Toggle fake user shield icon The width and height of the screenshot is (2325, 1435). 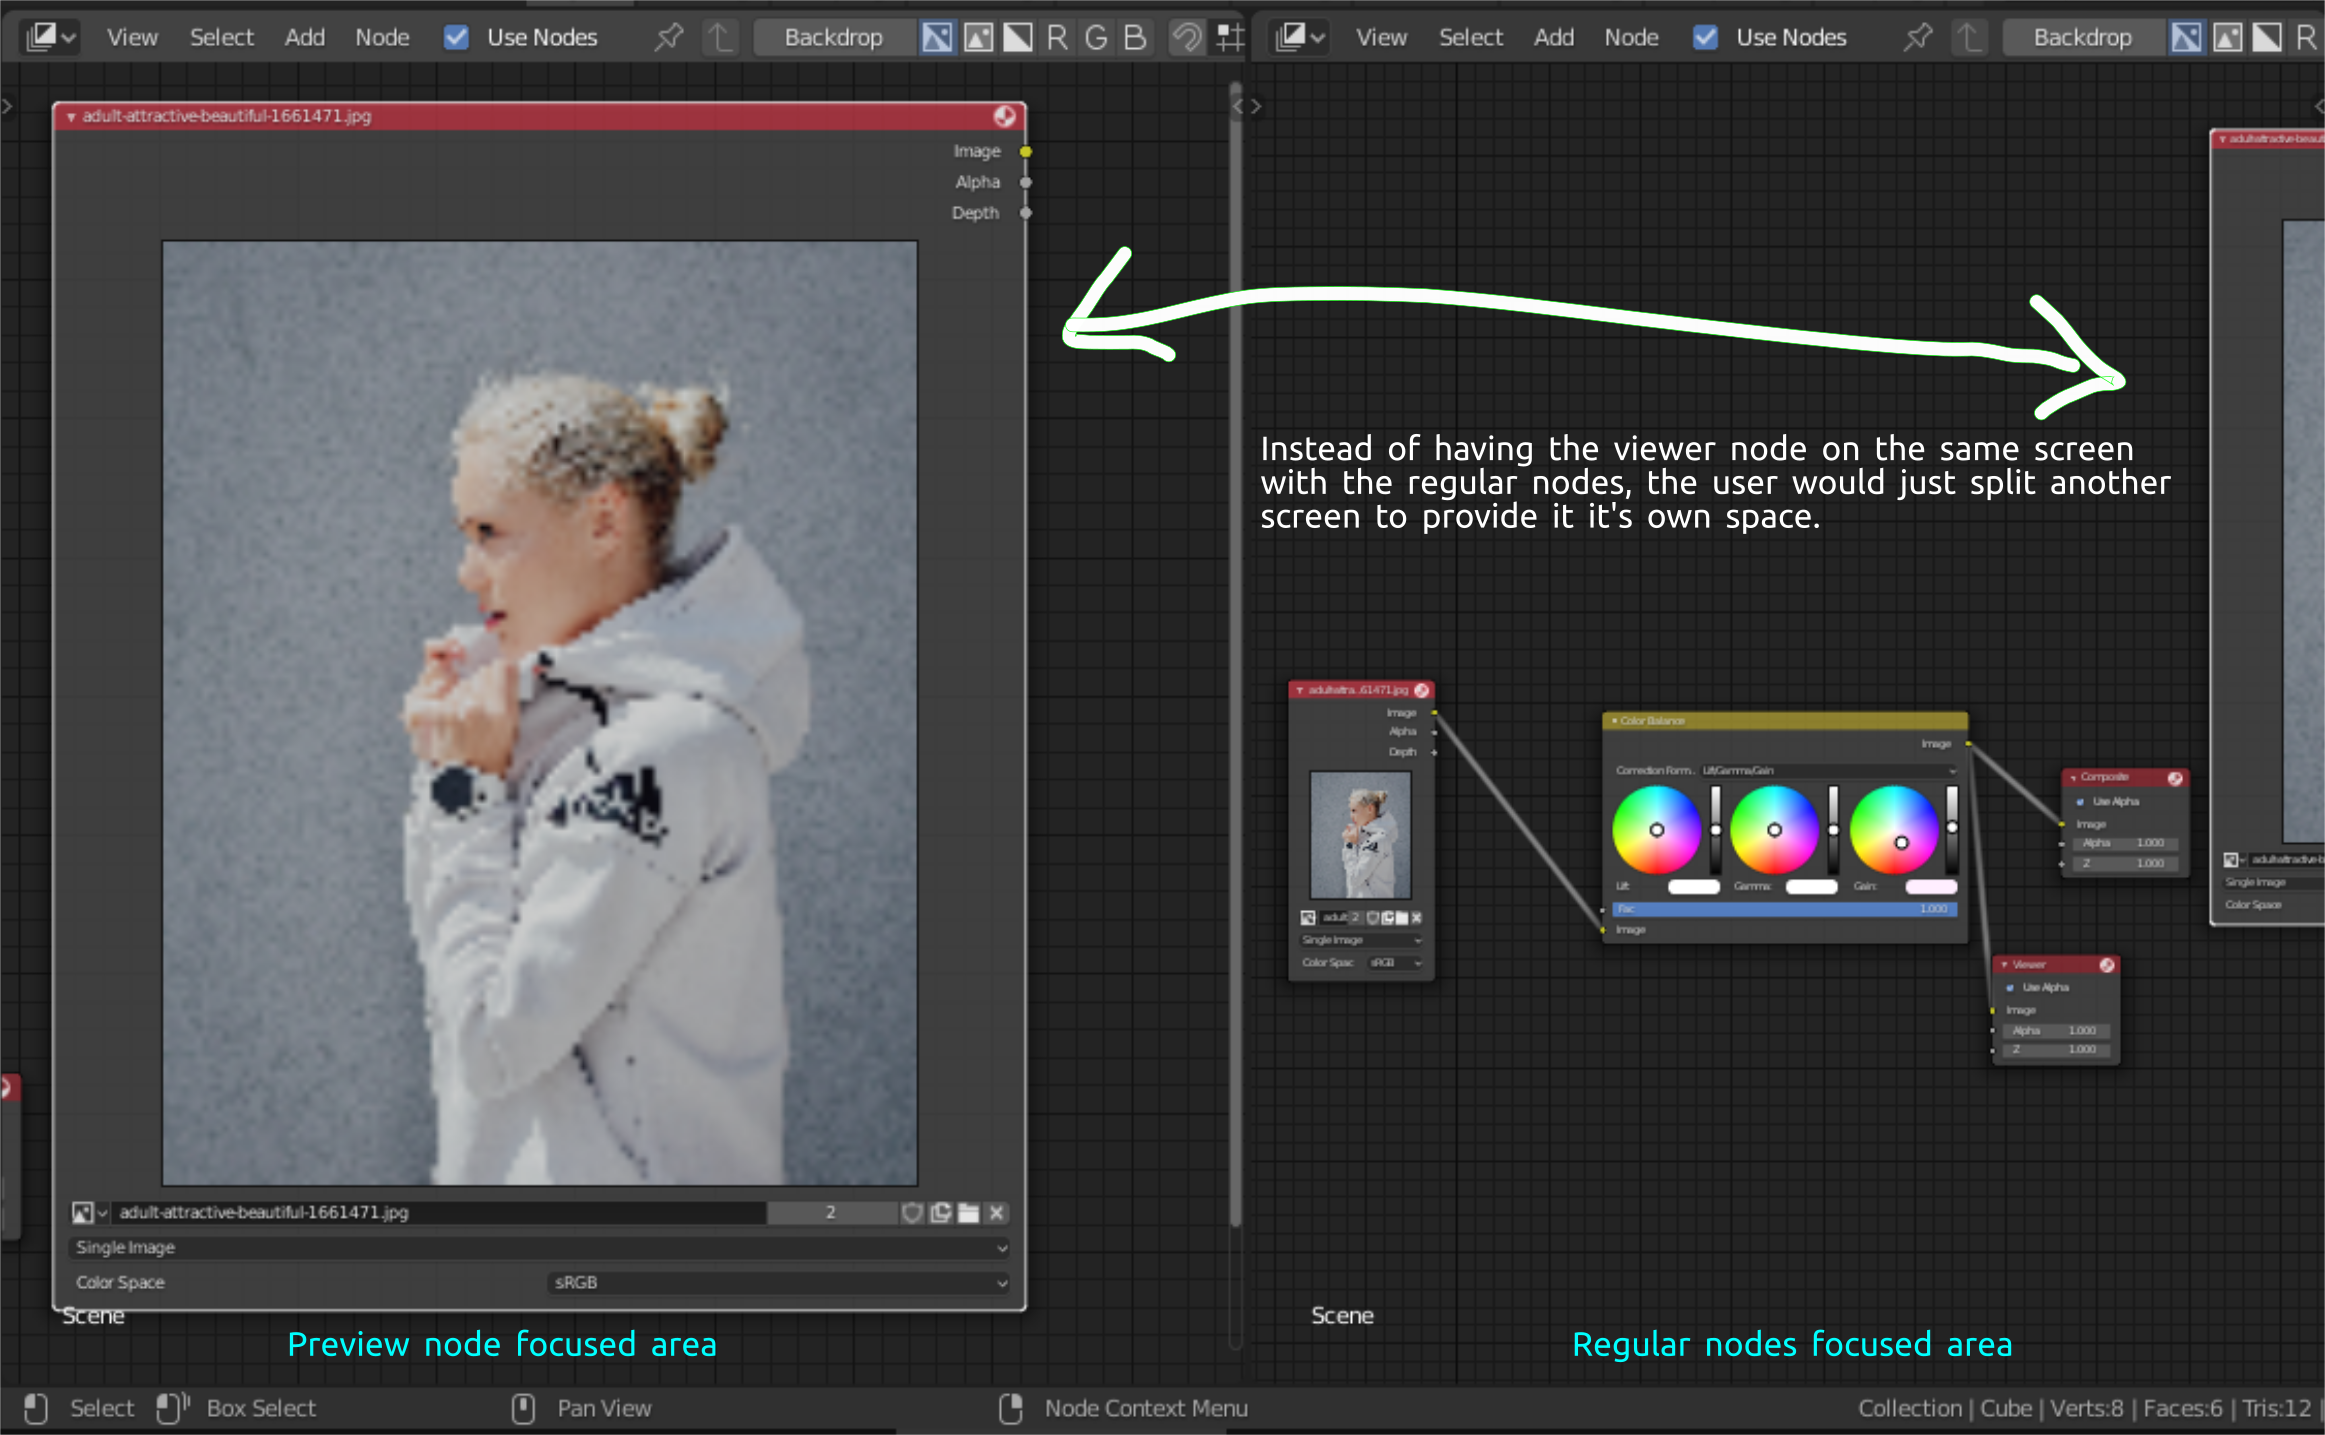[x=911, y=1213]
